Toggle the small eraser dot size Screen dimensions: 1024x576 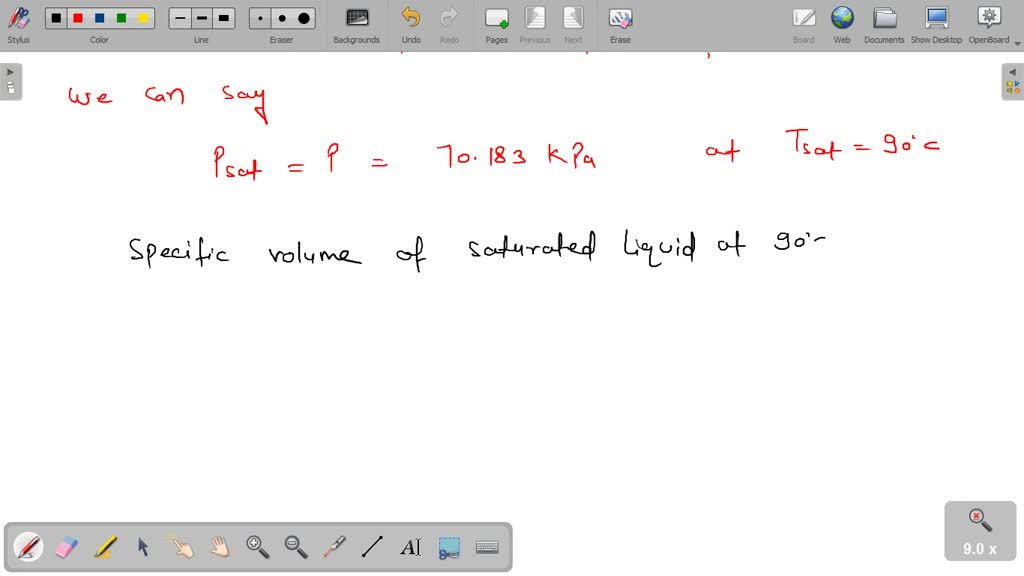pos(259,17)
